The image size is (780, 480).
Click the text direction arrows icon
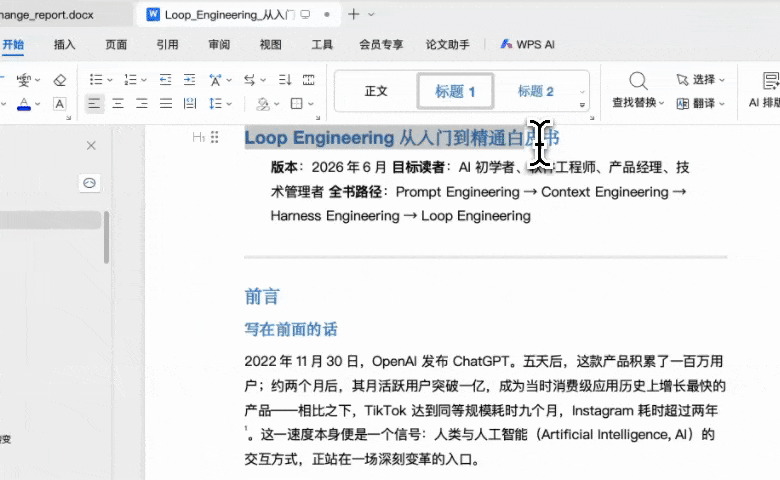[x=249, y=80]
